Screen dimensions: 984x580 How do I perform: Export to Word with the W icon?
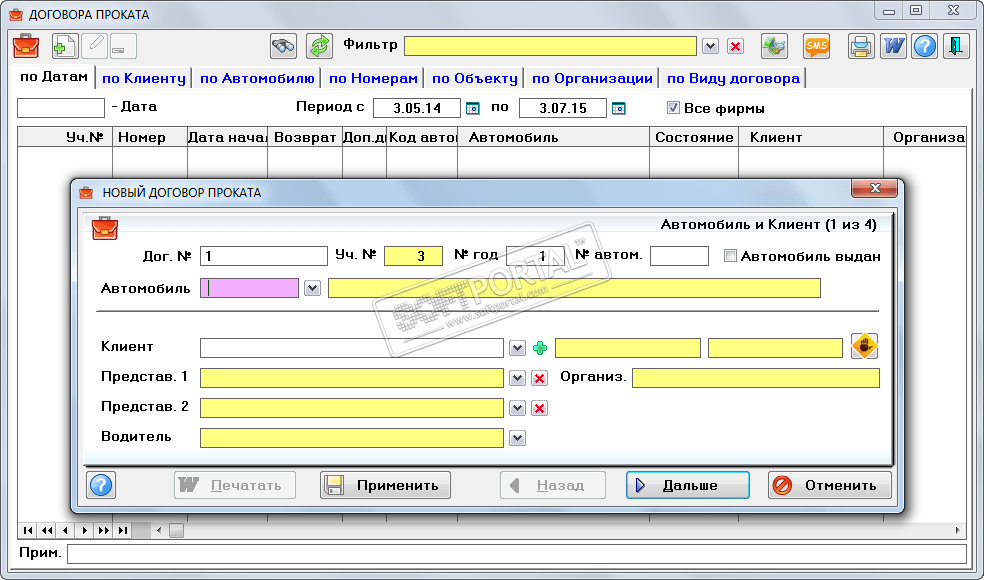893,46
